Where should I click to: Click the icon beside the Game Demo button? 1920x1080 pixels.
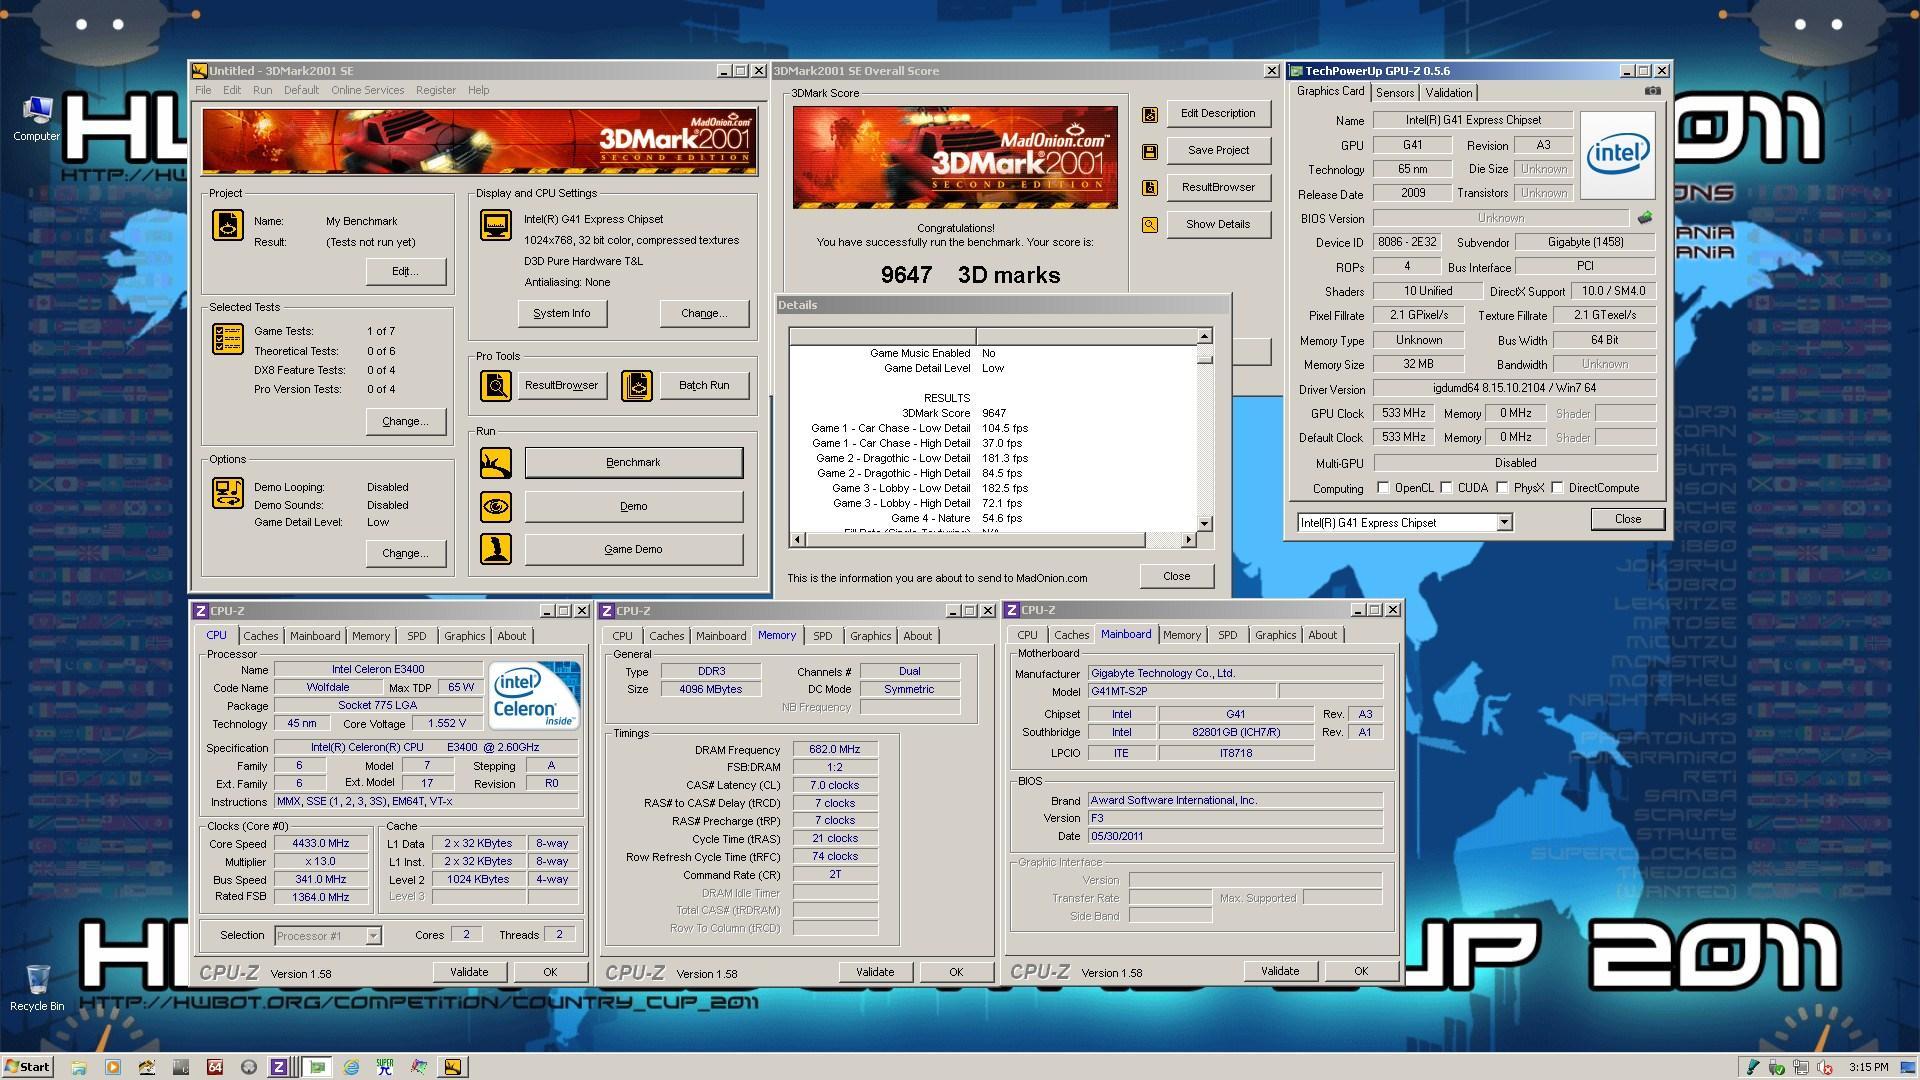(496, 549)
